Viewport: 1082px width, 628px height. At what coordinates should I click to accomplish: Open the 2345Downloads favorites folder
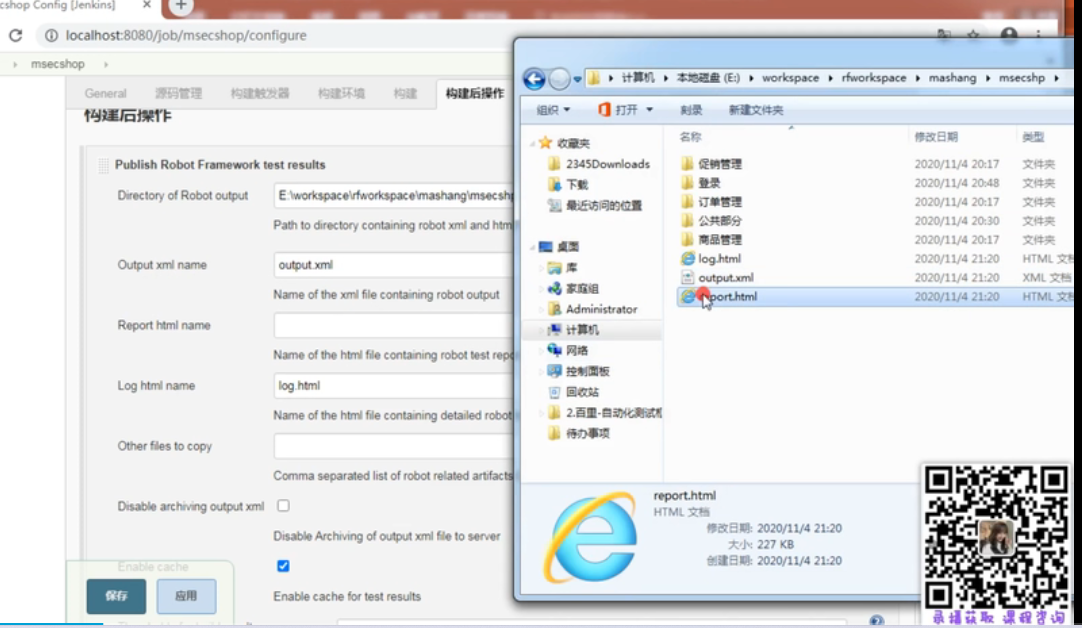coord(599,164)
